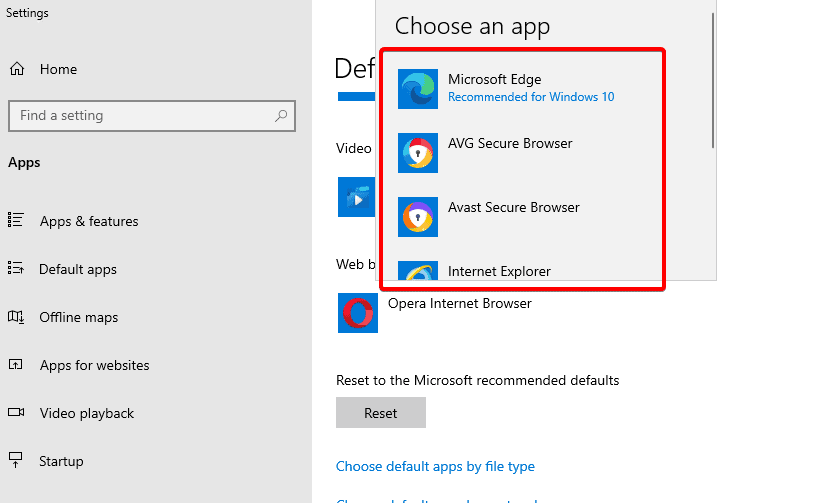Click Recommended for Windows 10 text
815x503 pixels.
531,97
